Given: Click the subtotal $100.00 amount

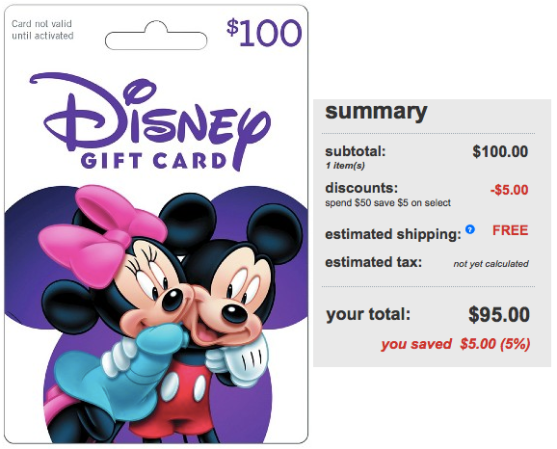Looking at the screenshot, I should click(x=500, y=152).
